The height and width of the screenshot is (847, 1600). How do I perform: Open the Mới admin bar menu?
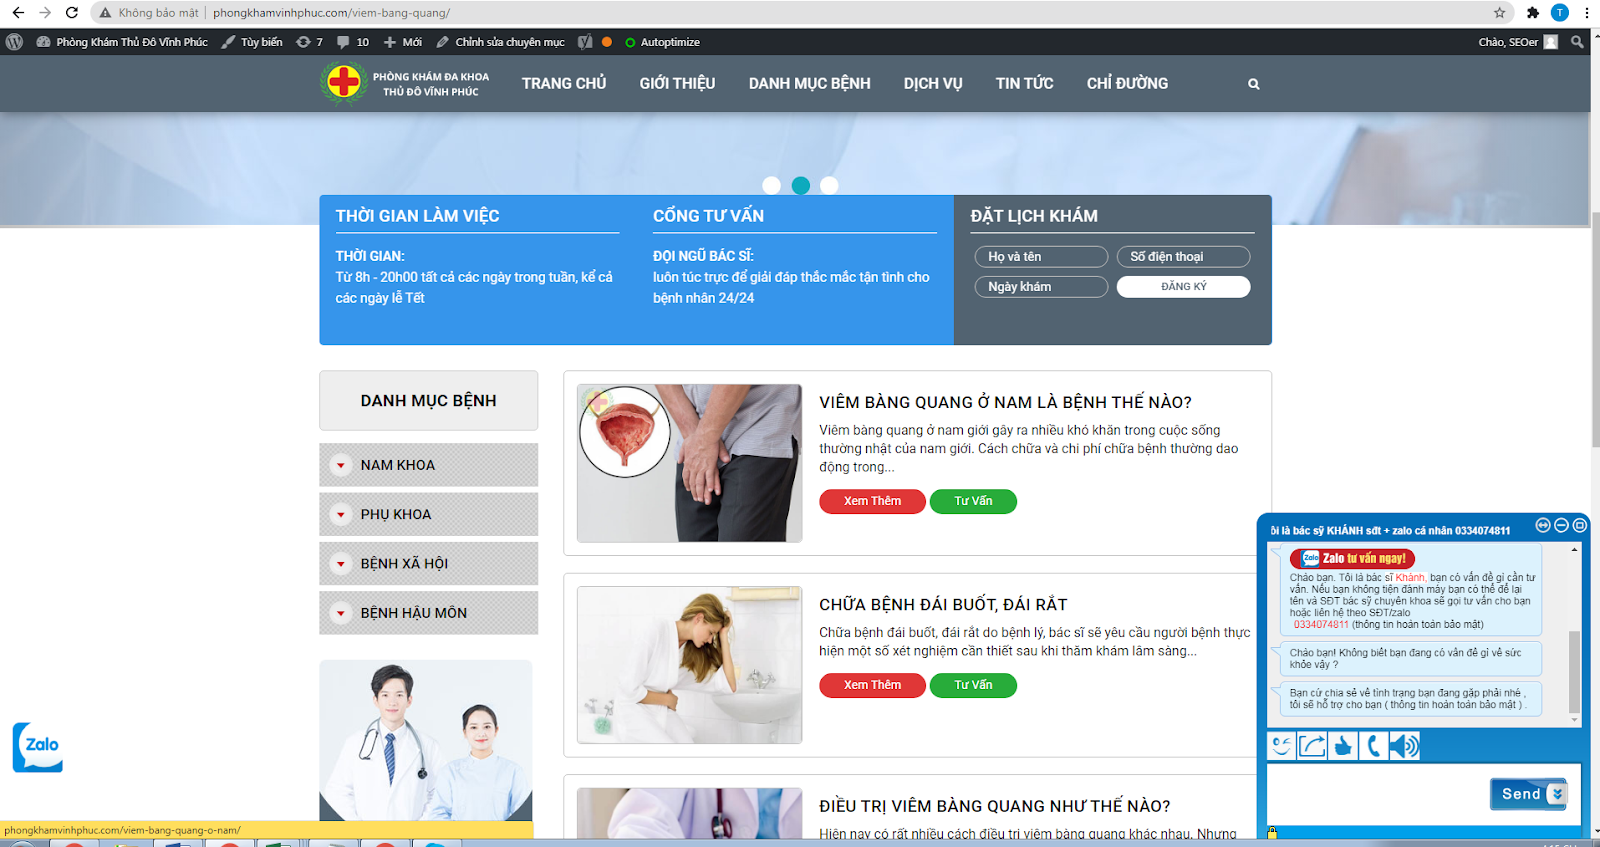coord(403,42)
